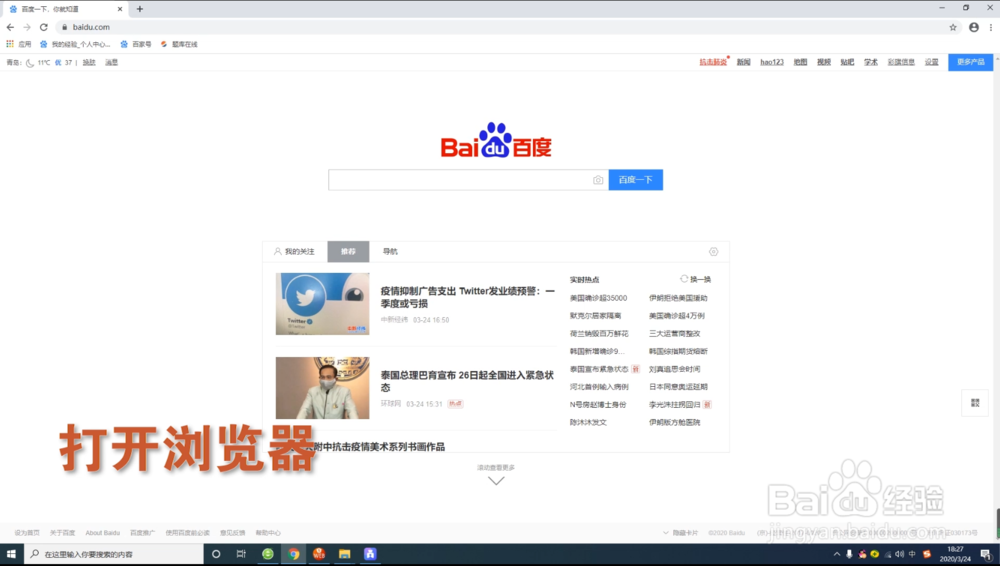
Task: Click the Windows taskbar search box
Action: [114, 554]
